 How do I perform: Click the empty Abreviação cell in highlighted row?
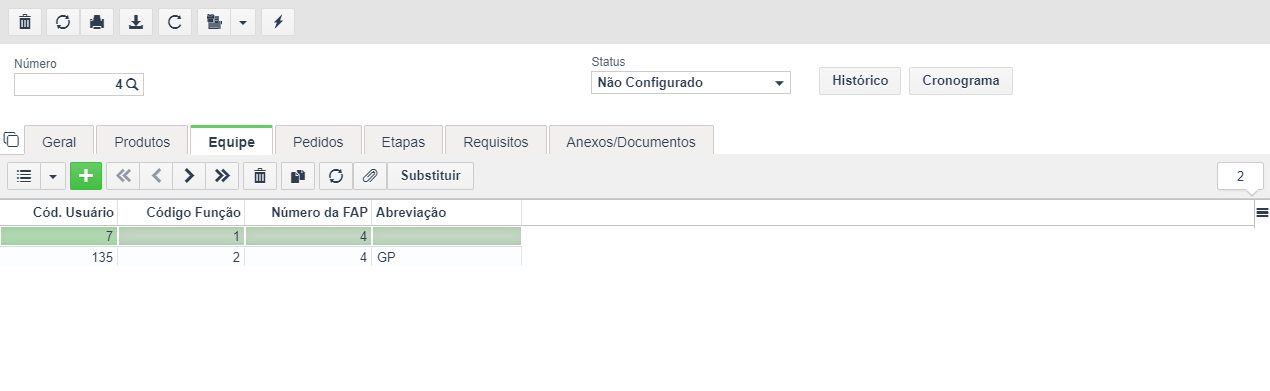point(446,236)
